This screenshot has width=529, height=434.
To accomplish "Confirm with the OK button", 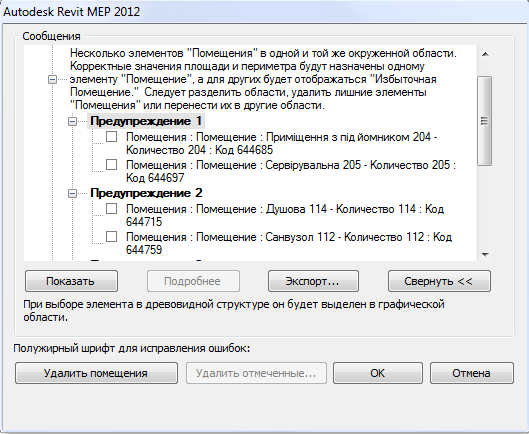I will coord(378,373).
